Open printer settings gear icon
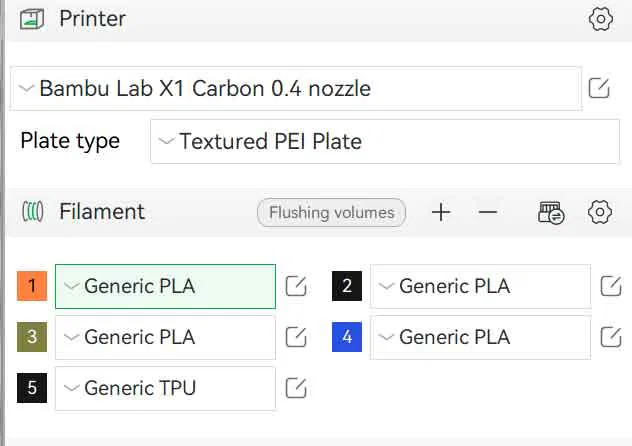Screen dimensions: 632x446 click(x=600, y=19)
